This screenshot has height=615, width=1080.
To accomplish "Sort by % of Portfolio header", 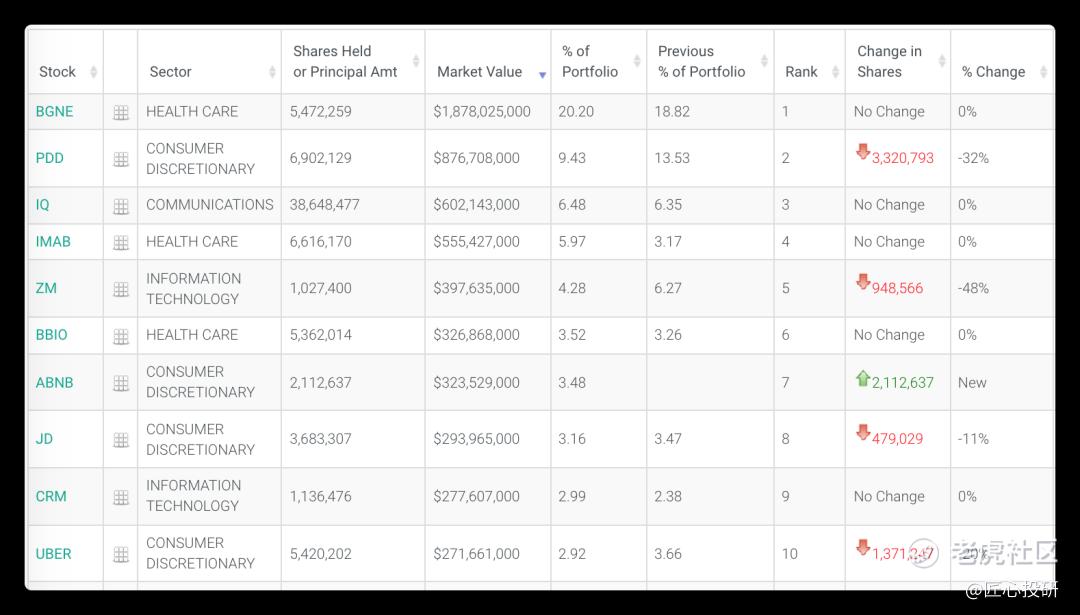I will [590, 62].
